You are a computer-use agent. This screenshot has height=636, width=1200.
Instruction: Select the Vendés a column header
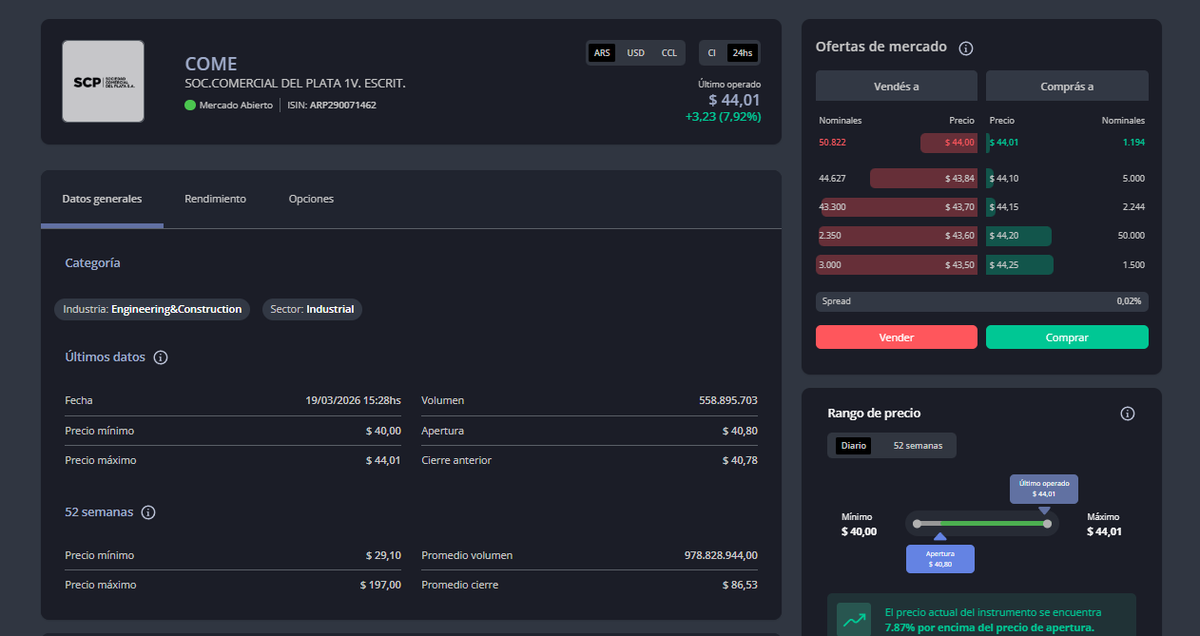(896, 86)
